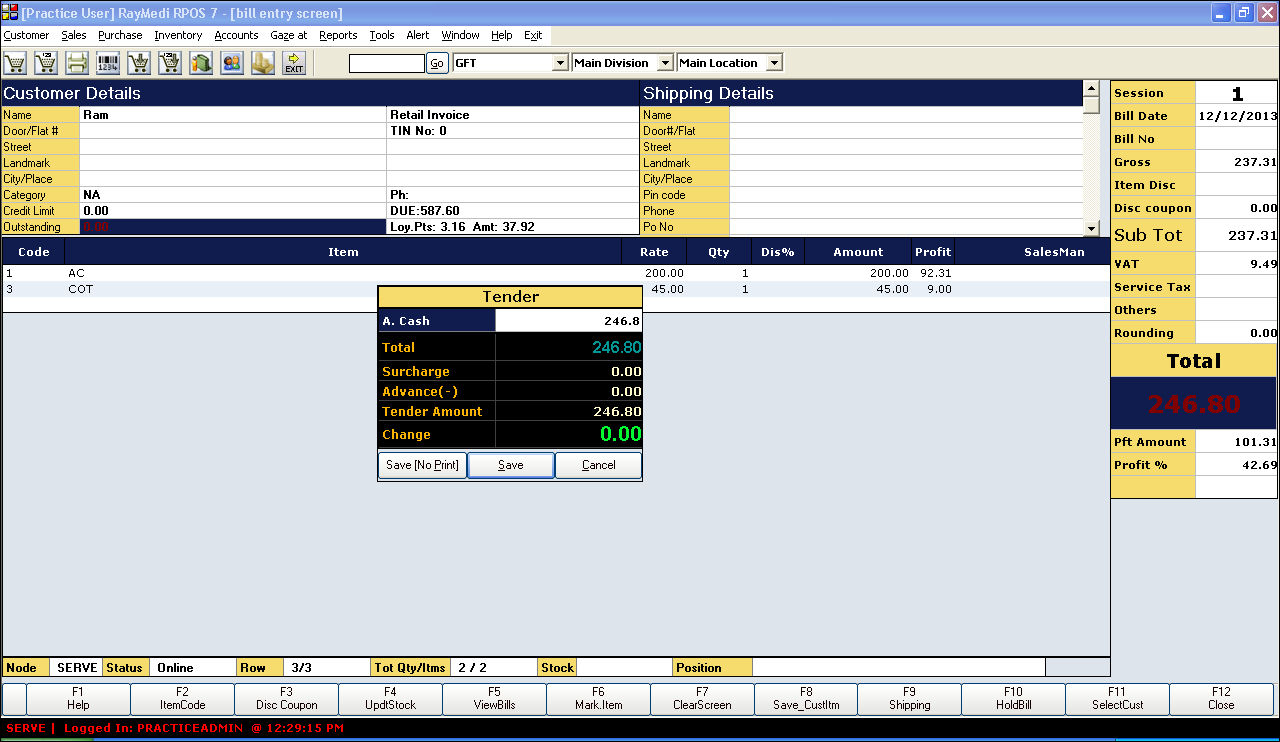1280x742 pixels.
Task: Click the printer toolbar icon
Action: pyautogui.click(x=77, y=63)
